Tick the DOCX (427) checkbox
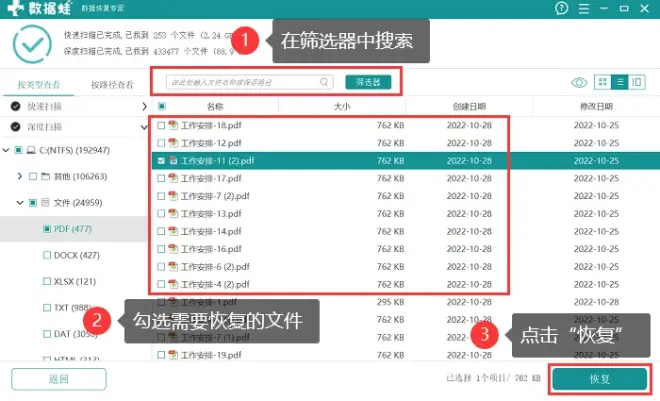Screen dimensions: 660x401 point(47,255)
